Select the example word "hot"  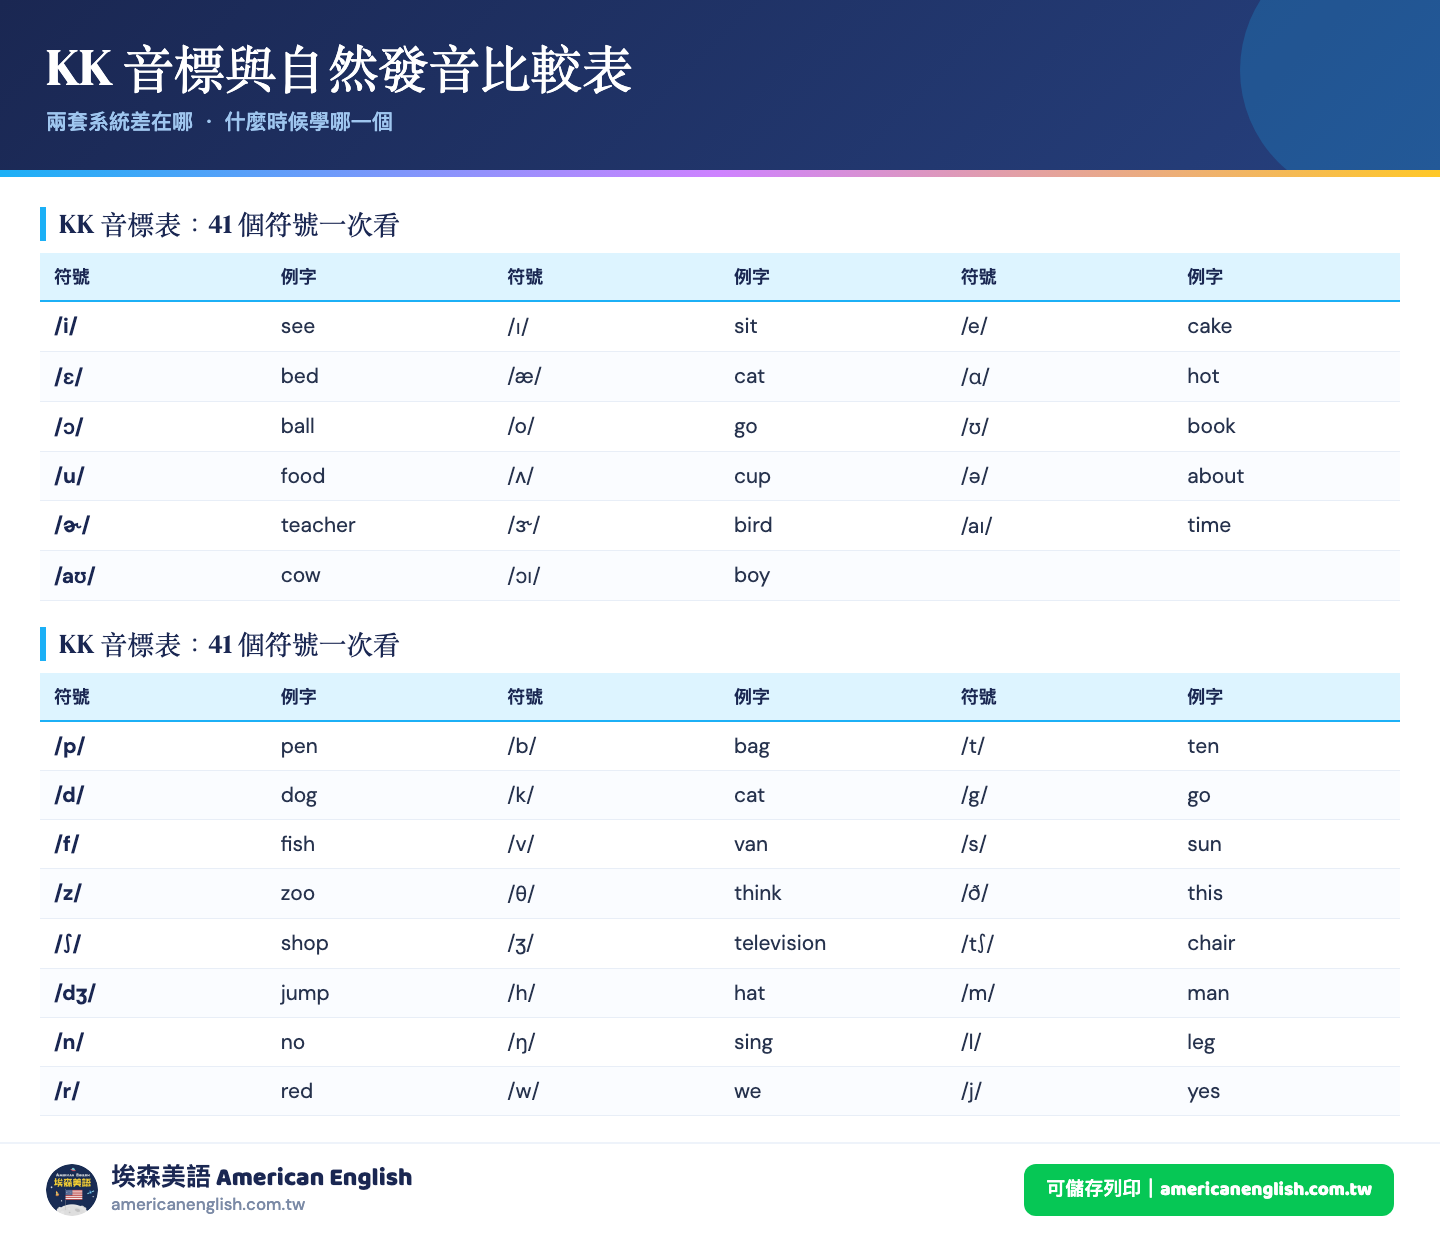click(x=1203, y=376)
